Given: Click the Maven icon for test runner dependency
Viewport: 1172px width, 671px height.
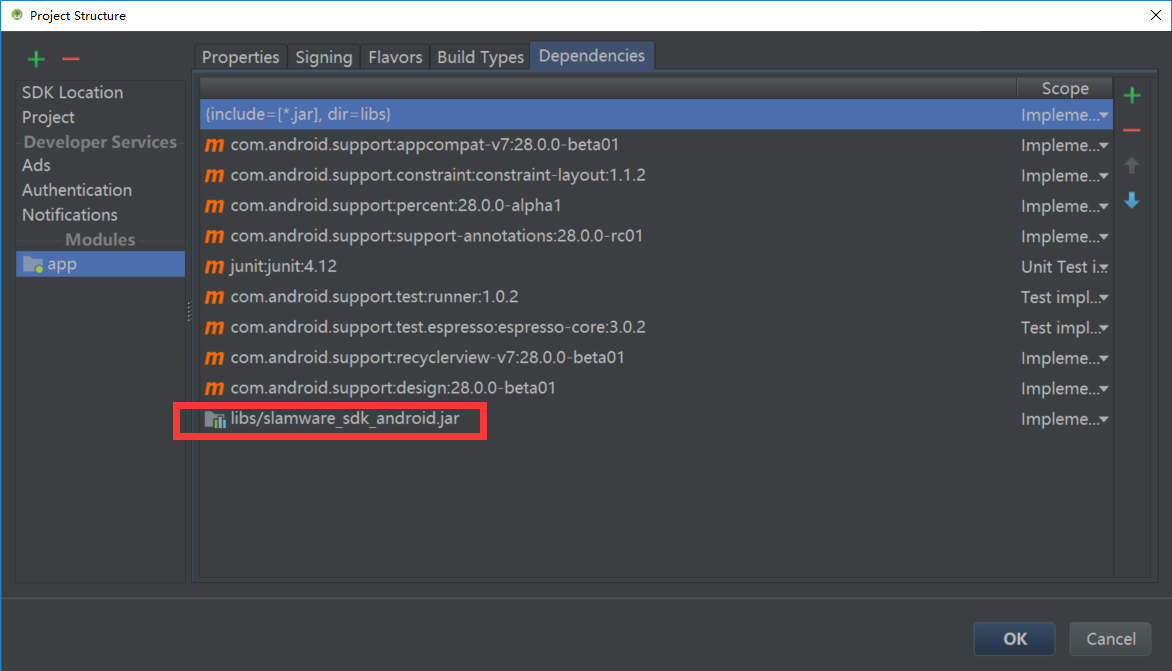Looking at the screenshot, I should coord(215,297).
